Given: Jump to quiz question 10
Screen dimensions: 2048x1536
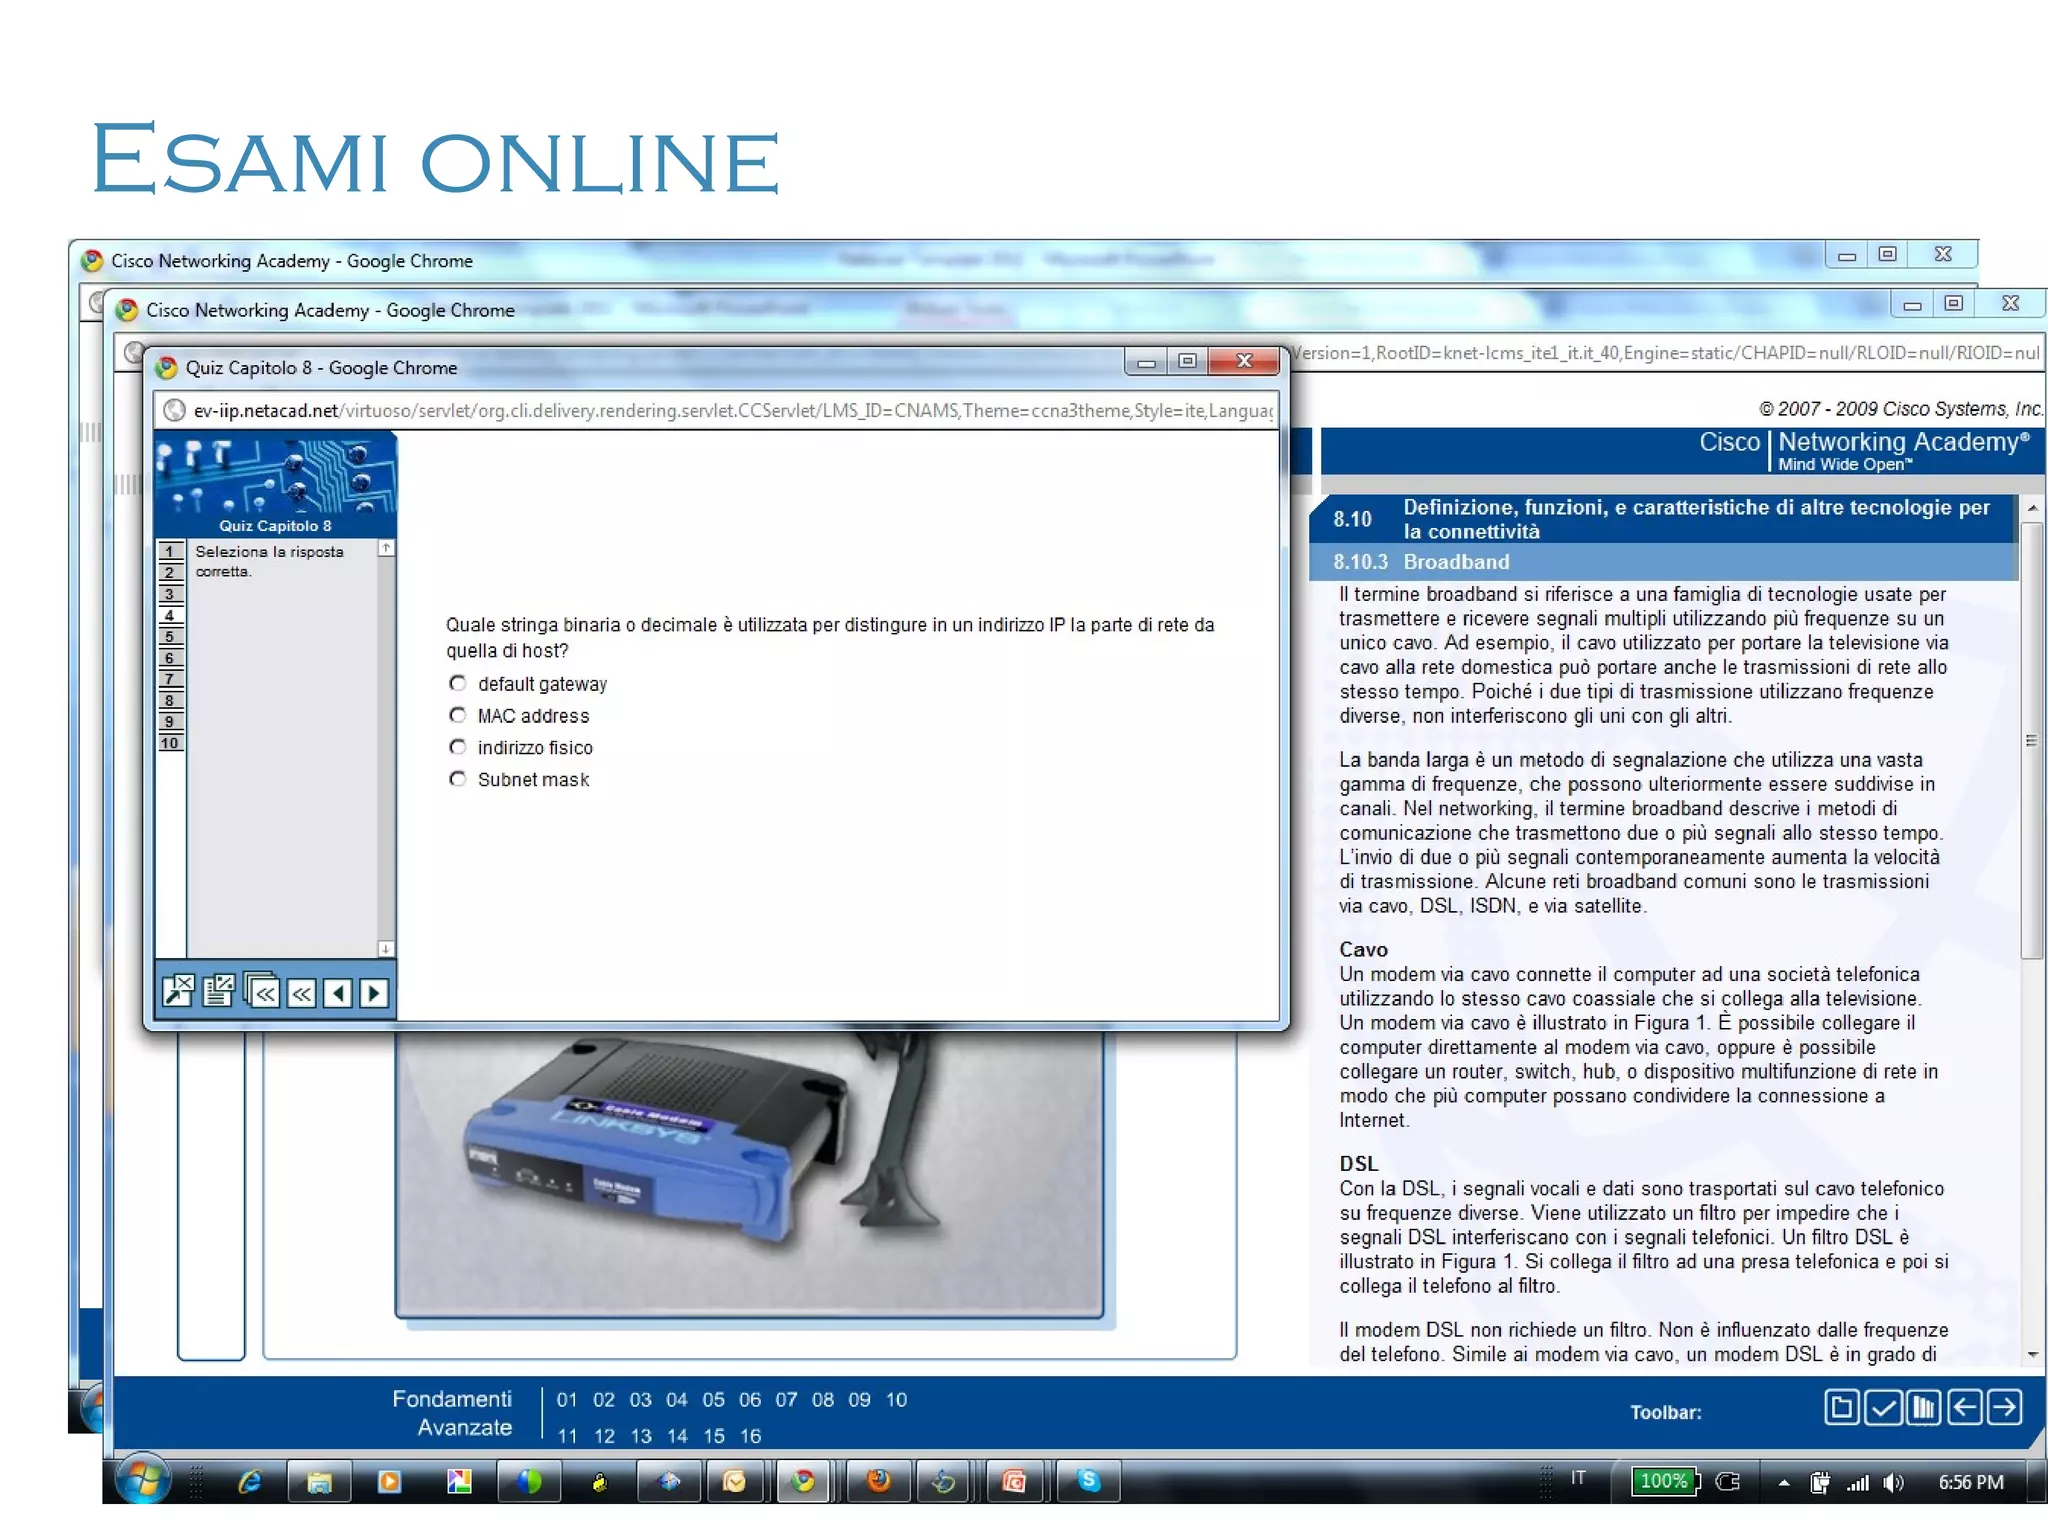Looking at the screenshot, I should click(170, 743).
